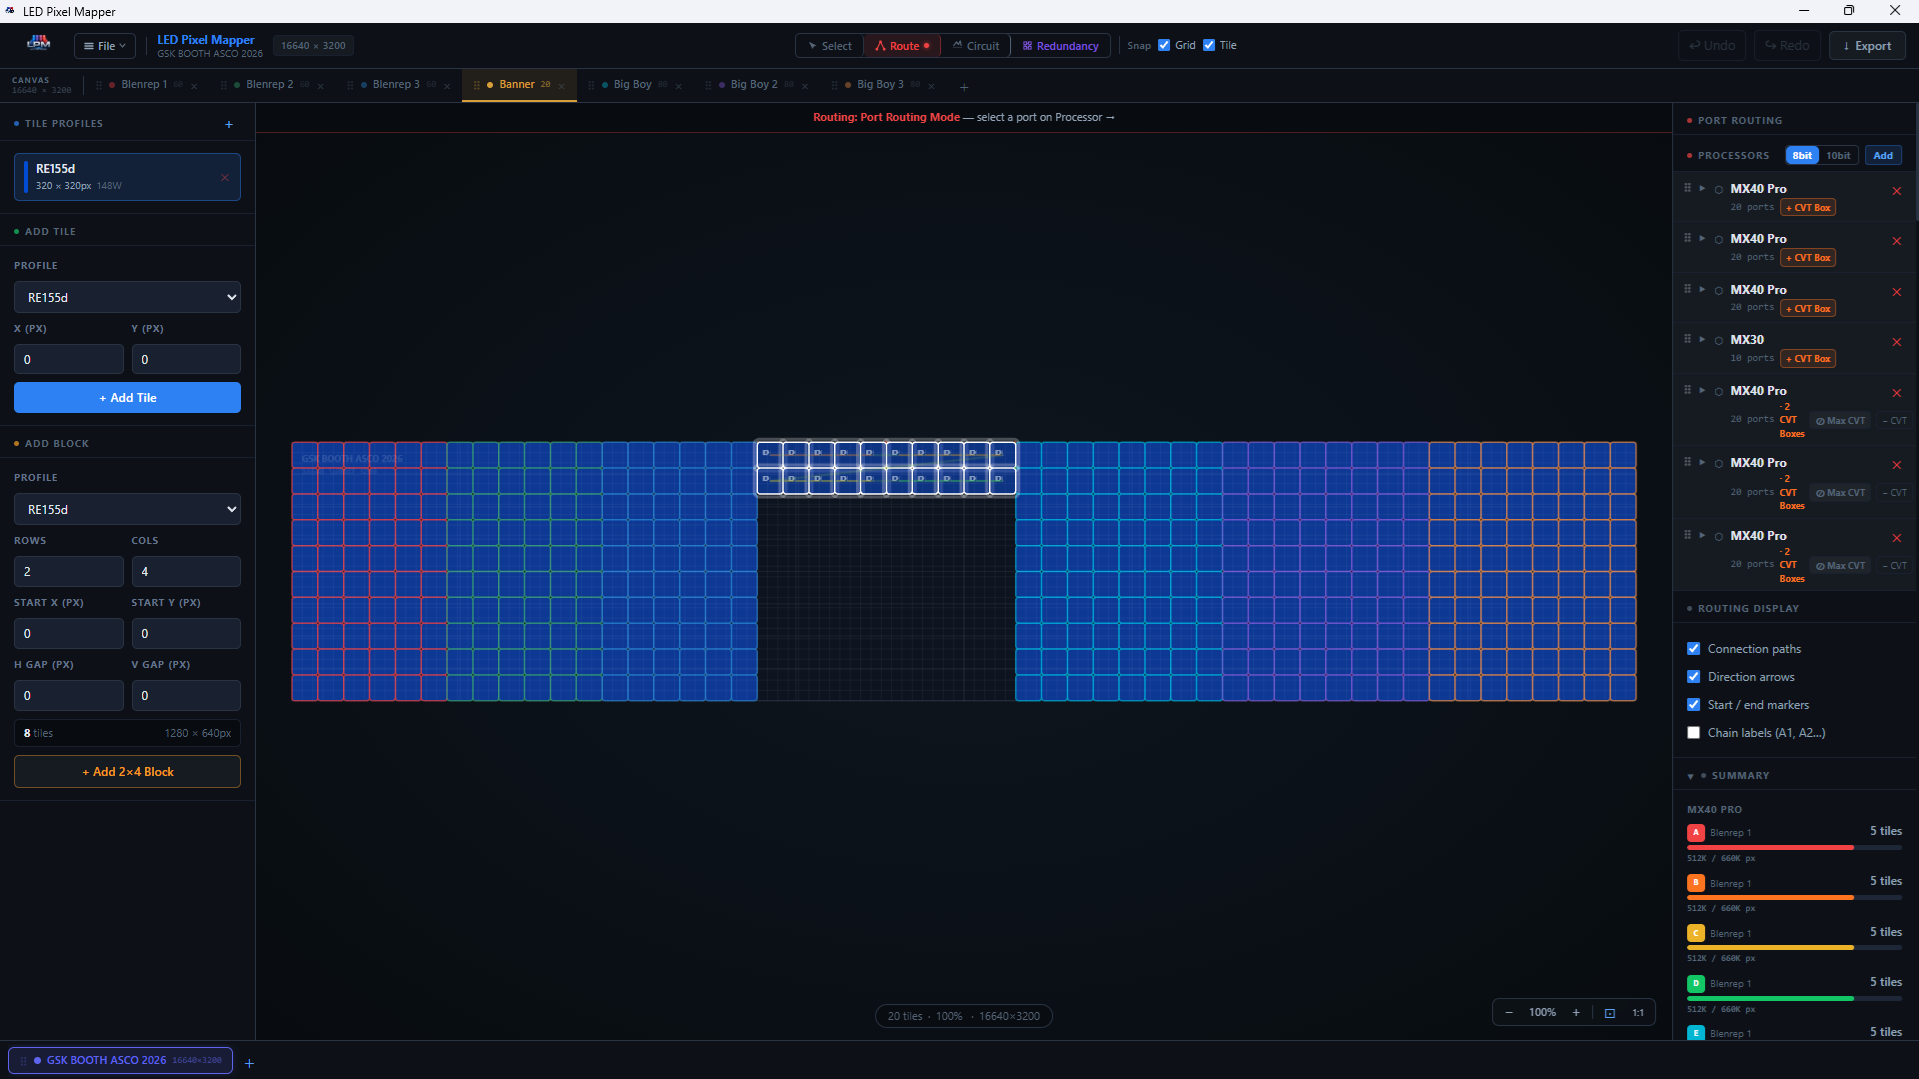Open the File menu
The height and width of the screenshot is (1079, 1919).
(104, 45)
